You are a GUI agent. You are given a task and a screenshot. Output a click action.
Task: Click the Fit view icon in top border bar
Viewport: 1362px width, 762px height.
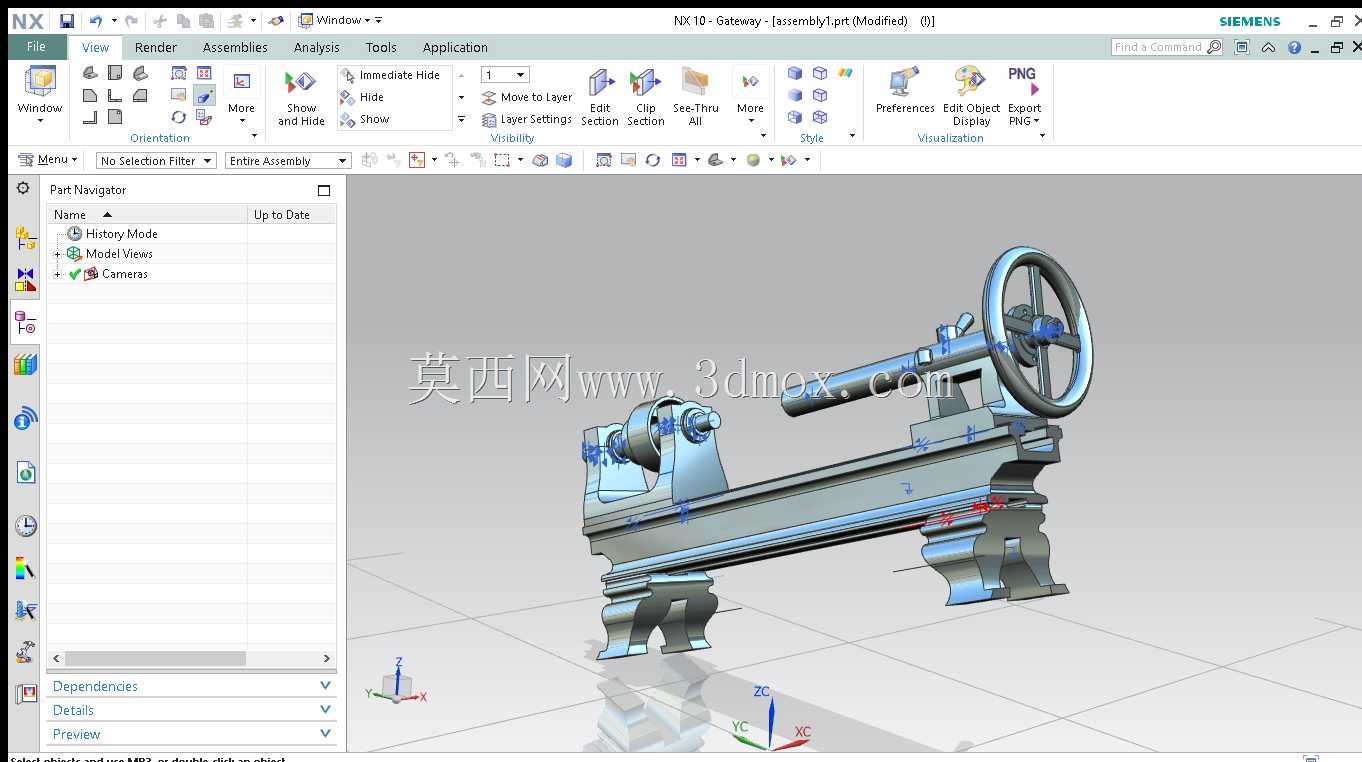tap(603, 160)
